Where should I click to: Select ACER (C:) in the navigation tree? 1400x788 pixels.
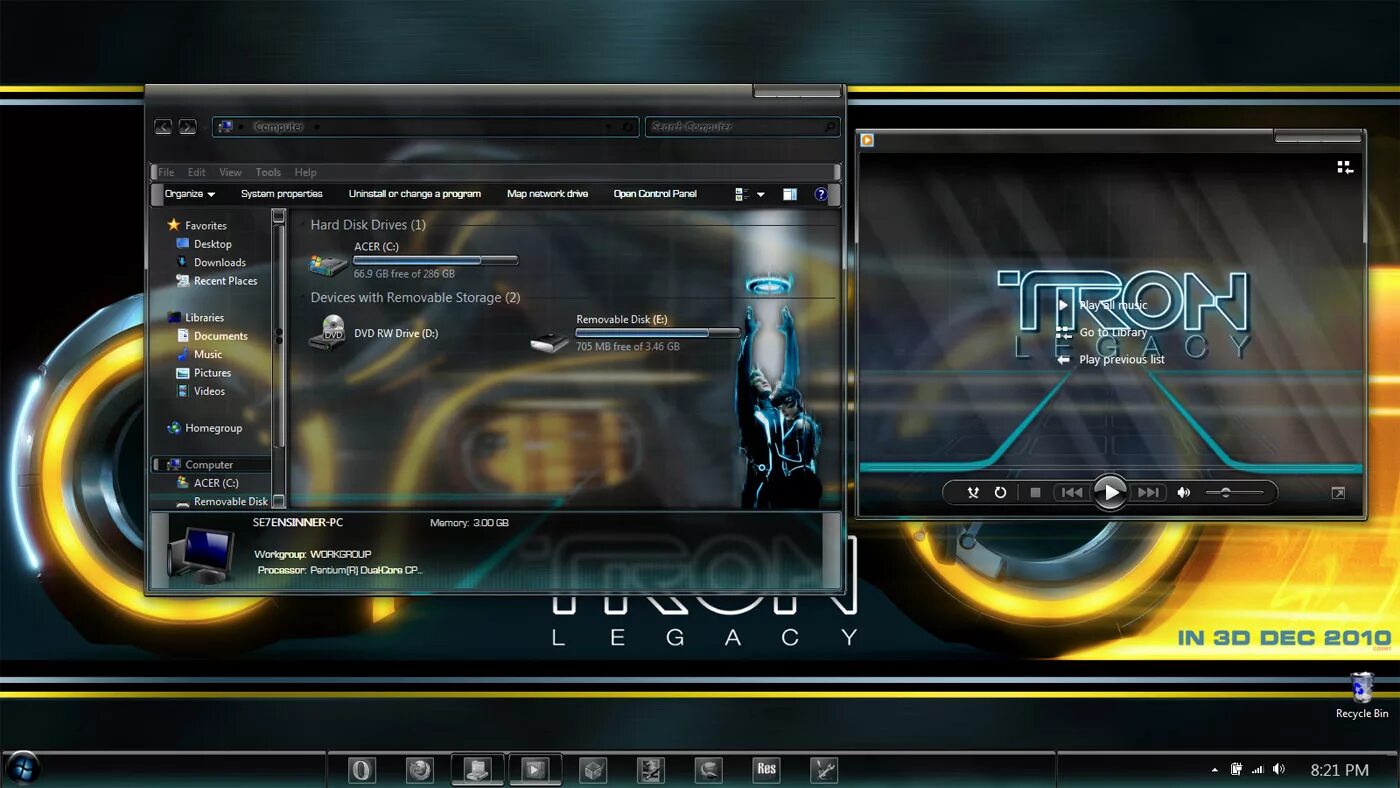tap(207, 483)
